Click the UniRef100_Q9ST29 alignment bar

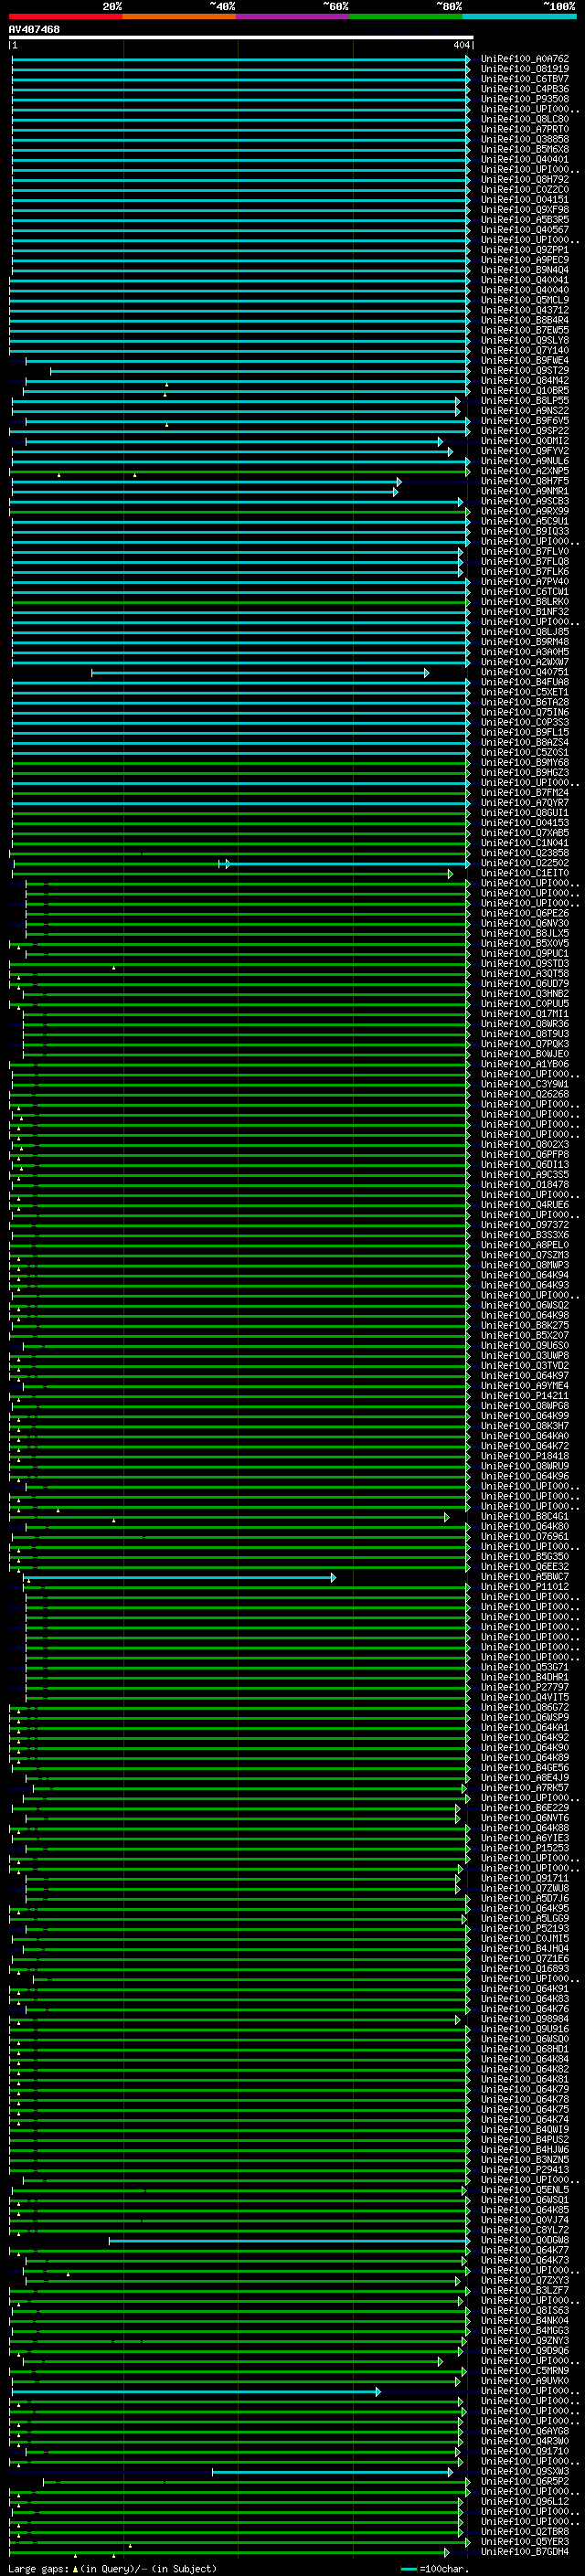pyautogui.click(x=260, y=371)
